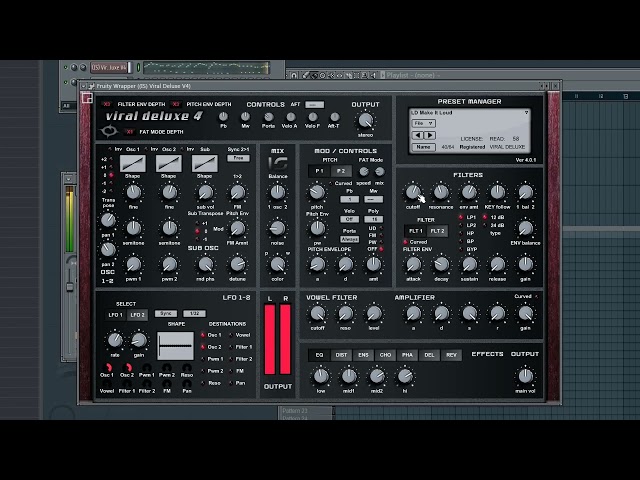Select the LP2 filter type LED
The height and width of the screenshot is (480, 640).
[461, 225]
